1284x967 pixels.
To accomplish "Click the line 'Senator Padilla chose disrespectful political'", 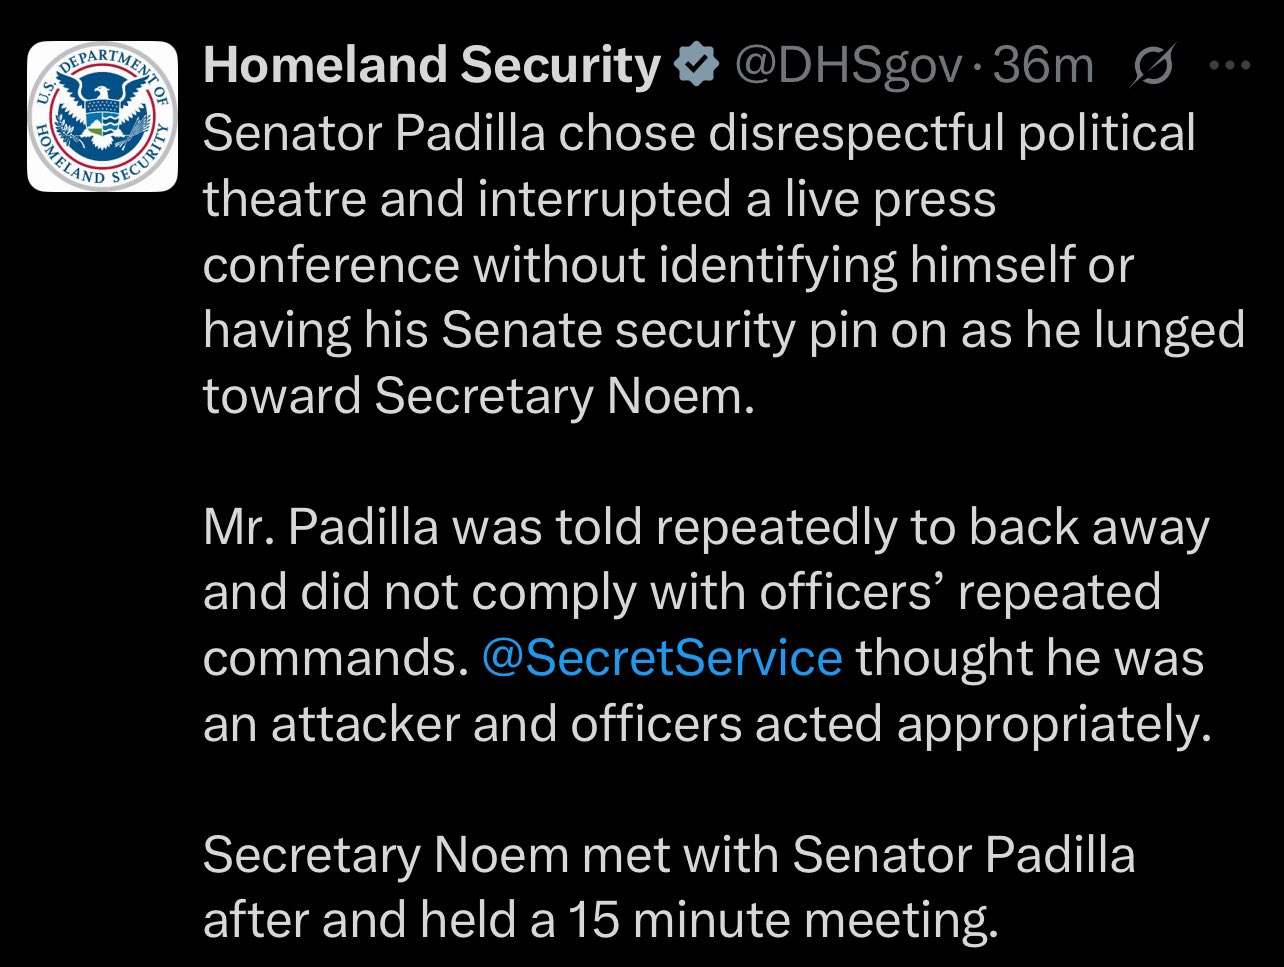I will (x=699, y=134).
